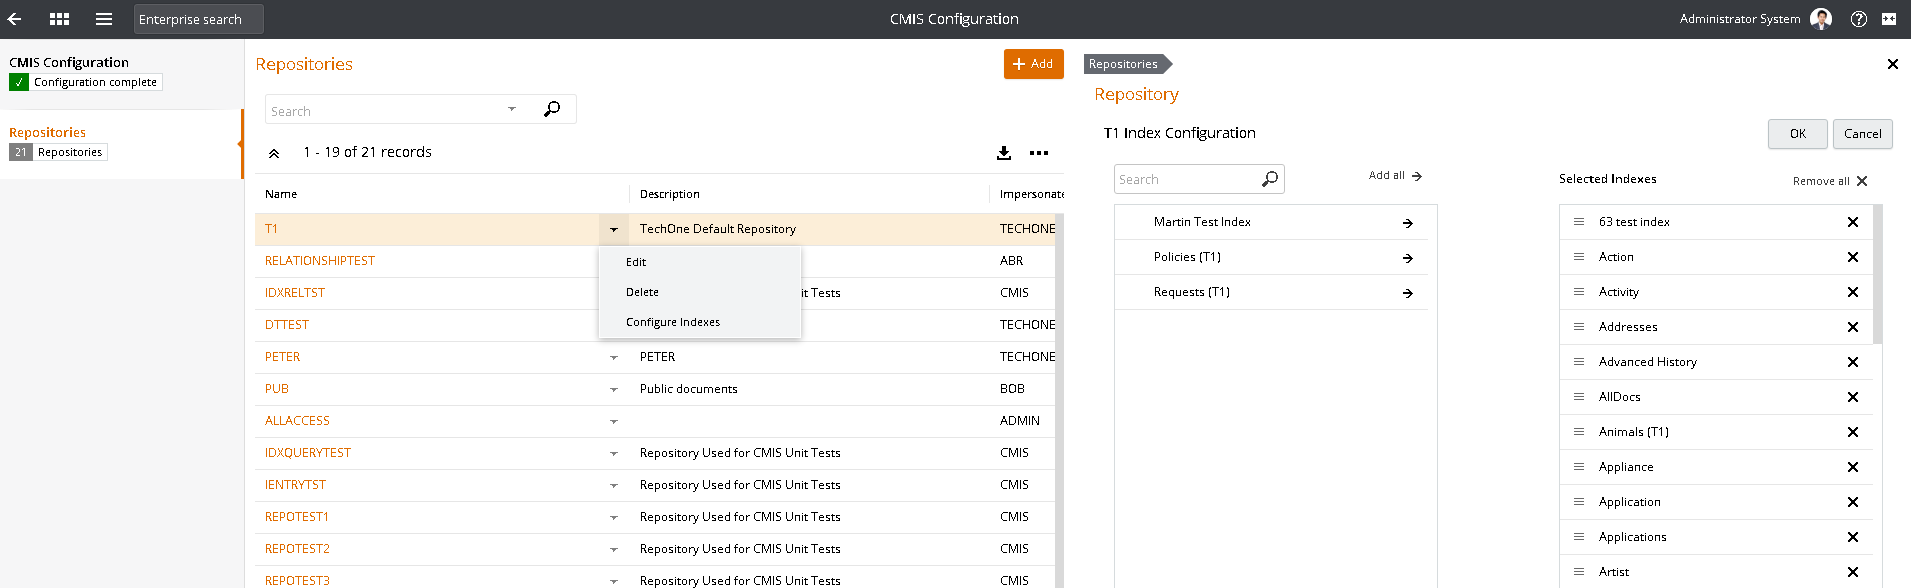
Task: Collapse list using double chevron up
Action: (x=274, y=153)
